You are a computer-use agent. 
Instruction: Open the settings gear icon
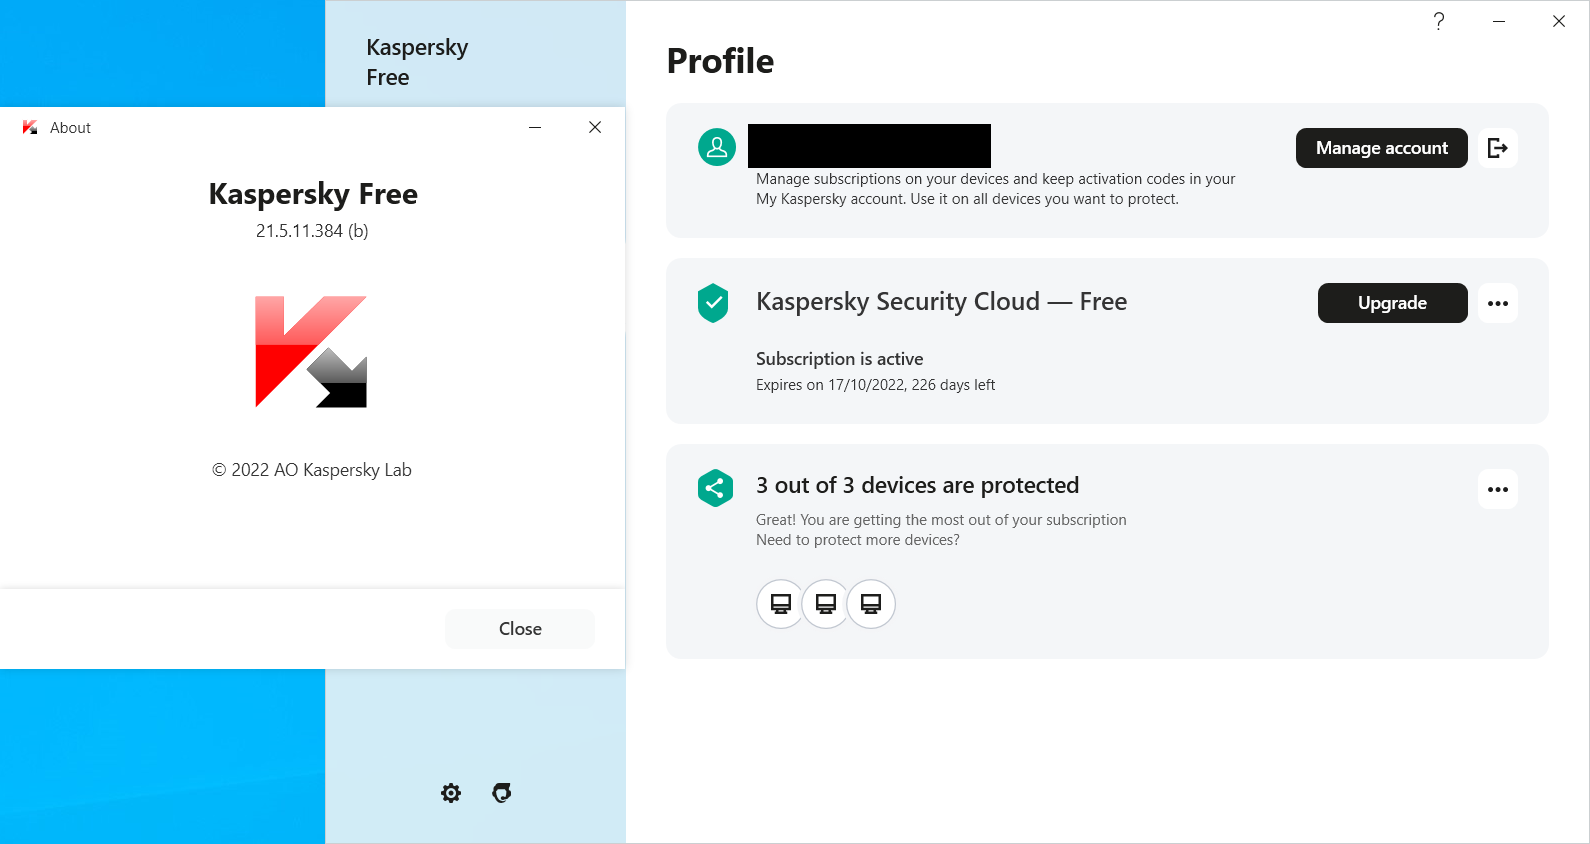451,793
